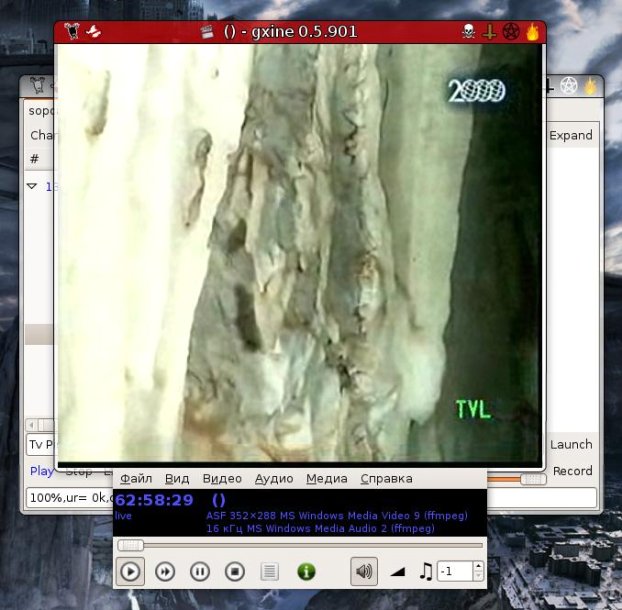Click the flame icon in background window title

point(590,86)
